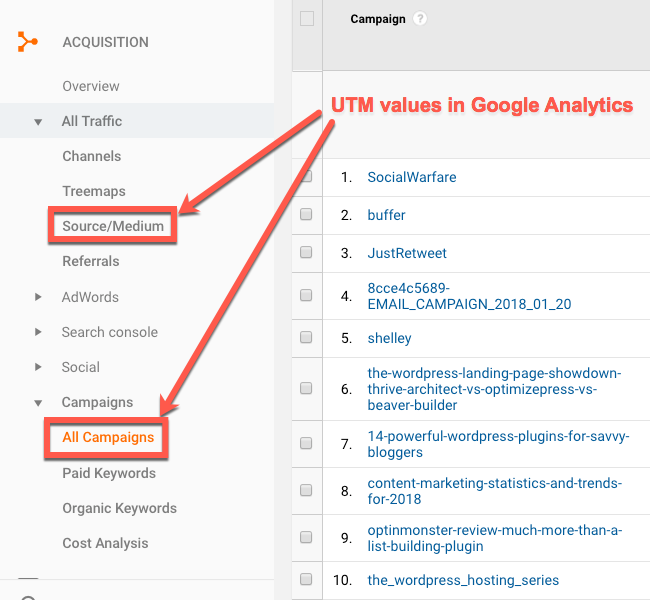The image size is (650, 600).
Task: Open the wordpress-landing-page-showdown campaign link
Action: click(494, 389)
